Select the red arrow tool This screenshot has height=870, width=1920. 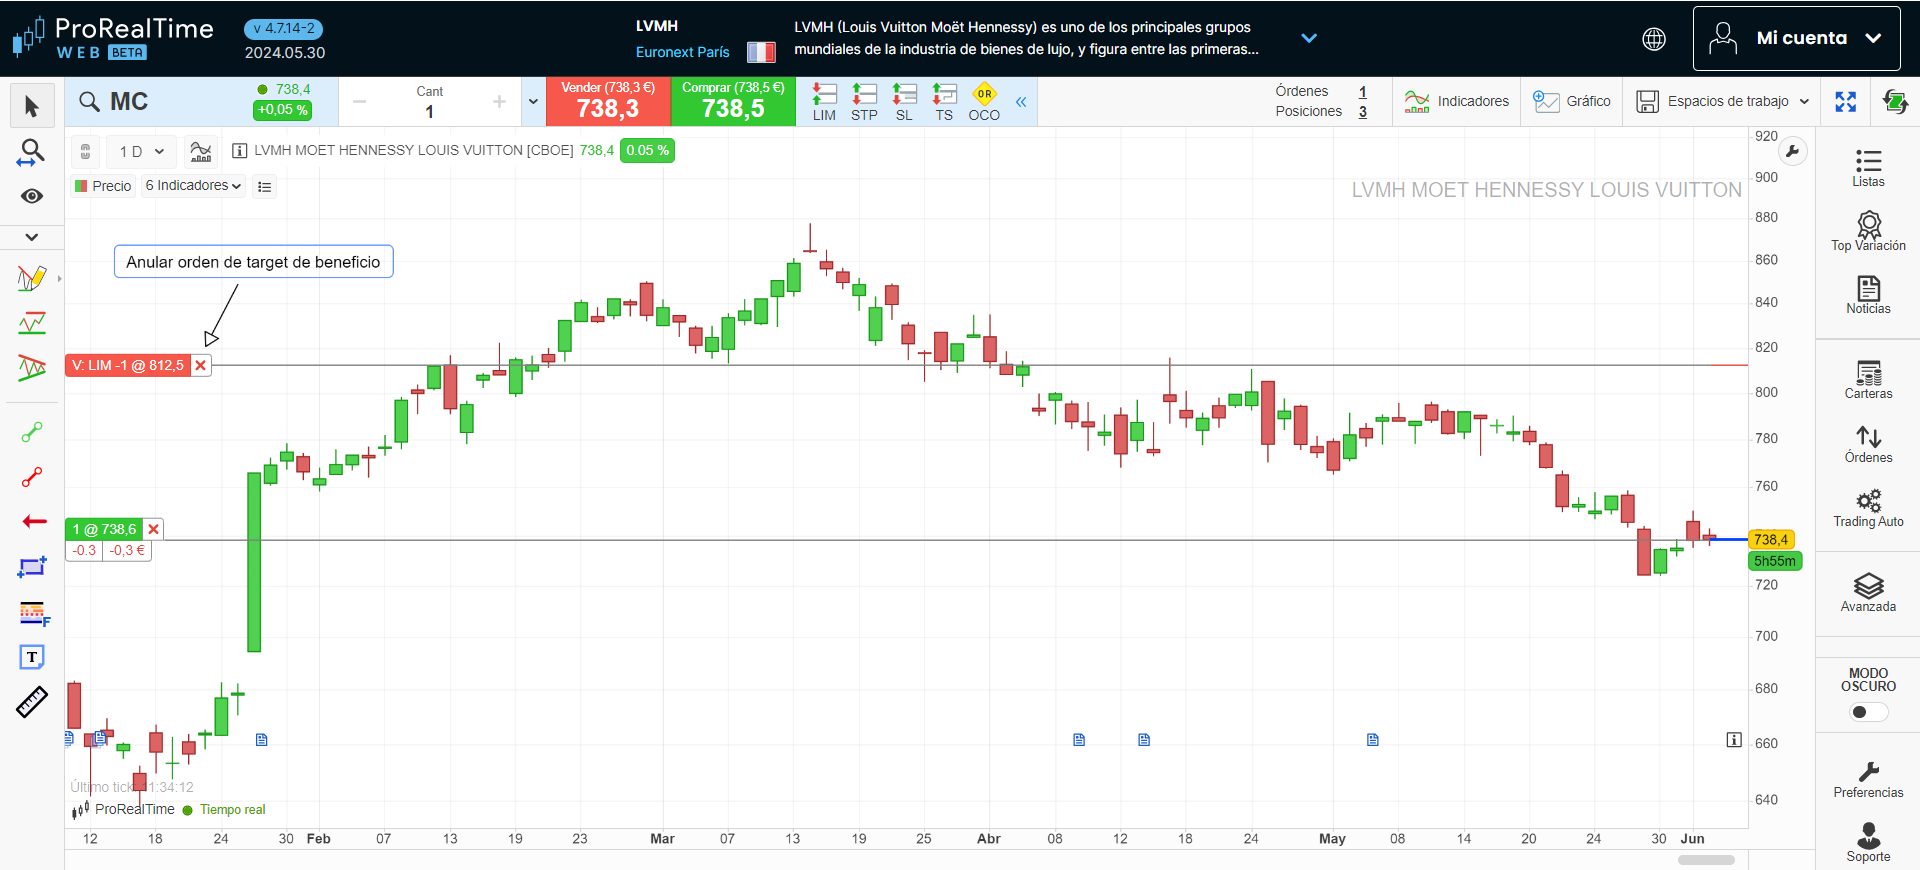tap(34, 521)
